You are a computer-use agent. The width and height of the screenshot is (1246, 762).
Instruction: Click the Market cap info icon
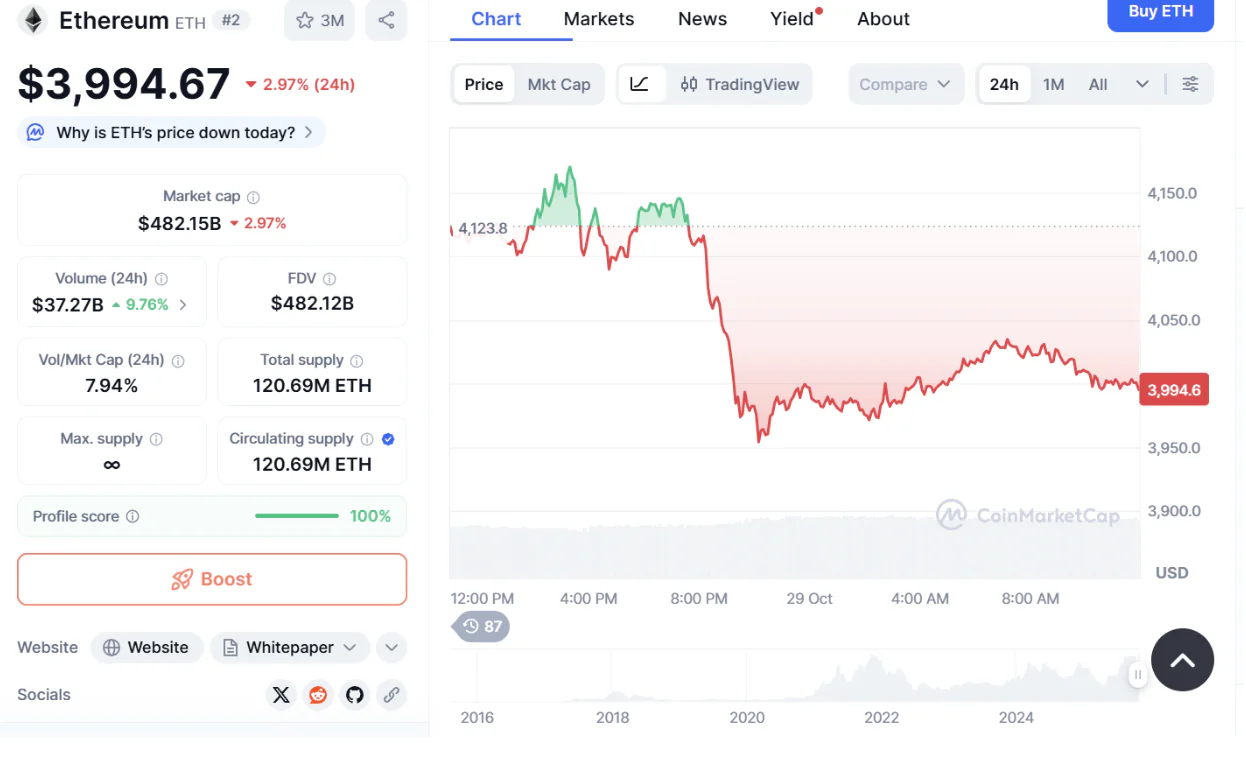coord(253,197)
